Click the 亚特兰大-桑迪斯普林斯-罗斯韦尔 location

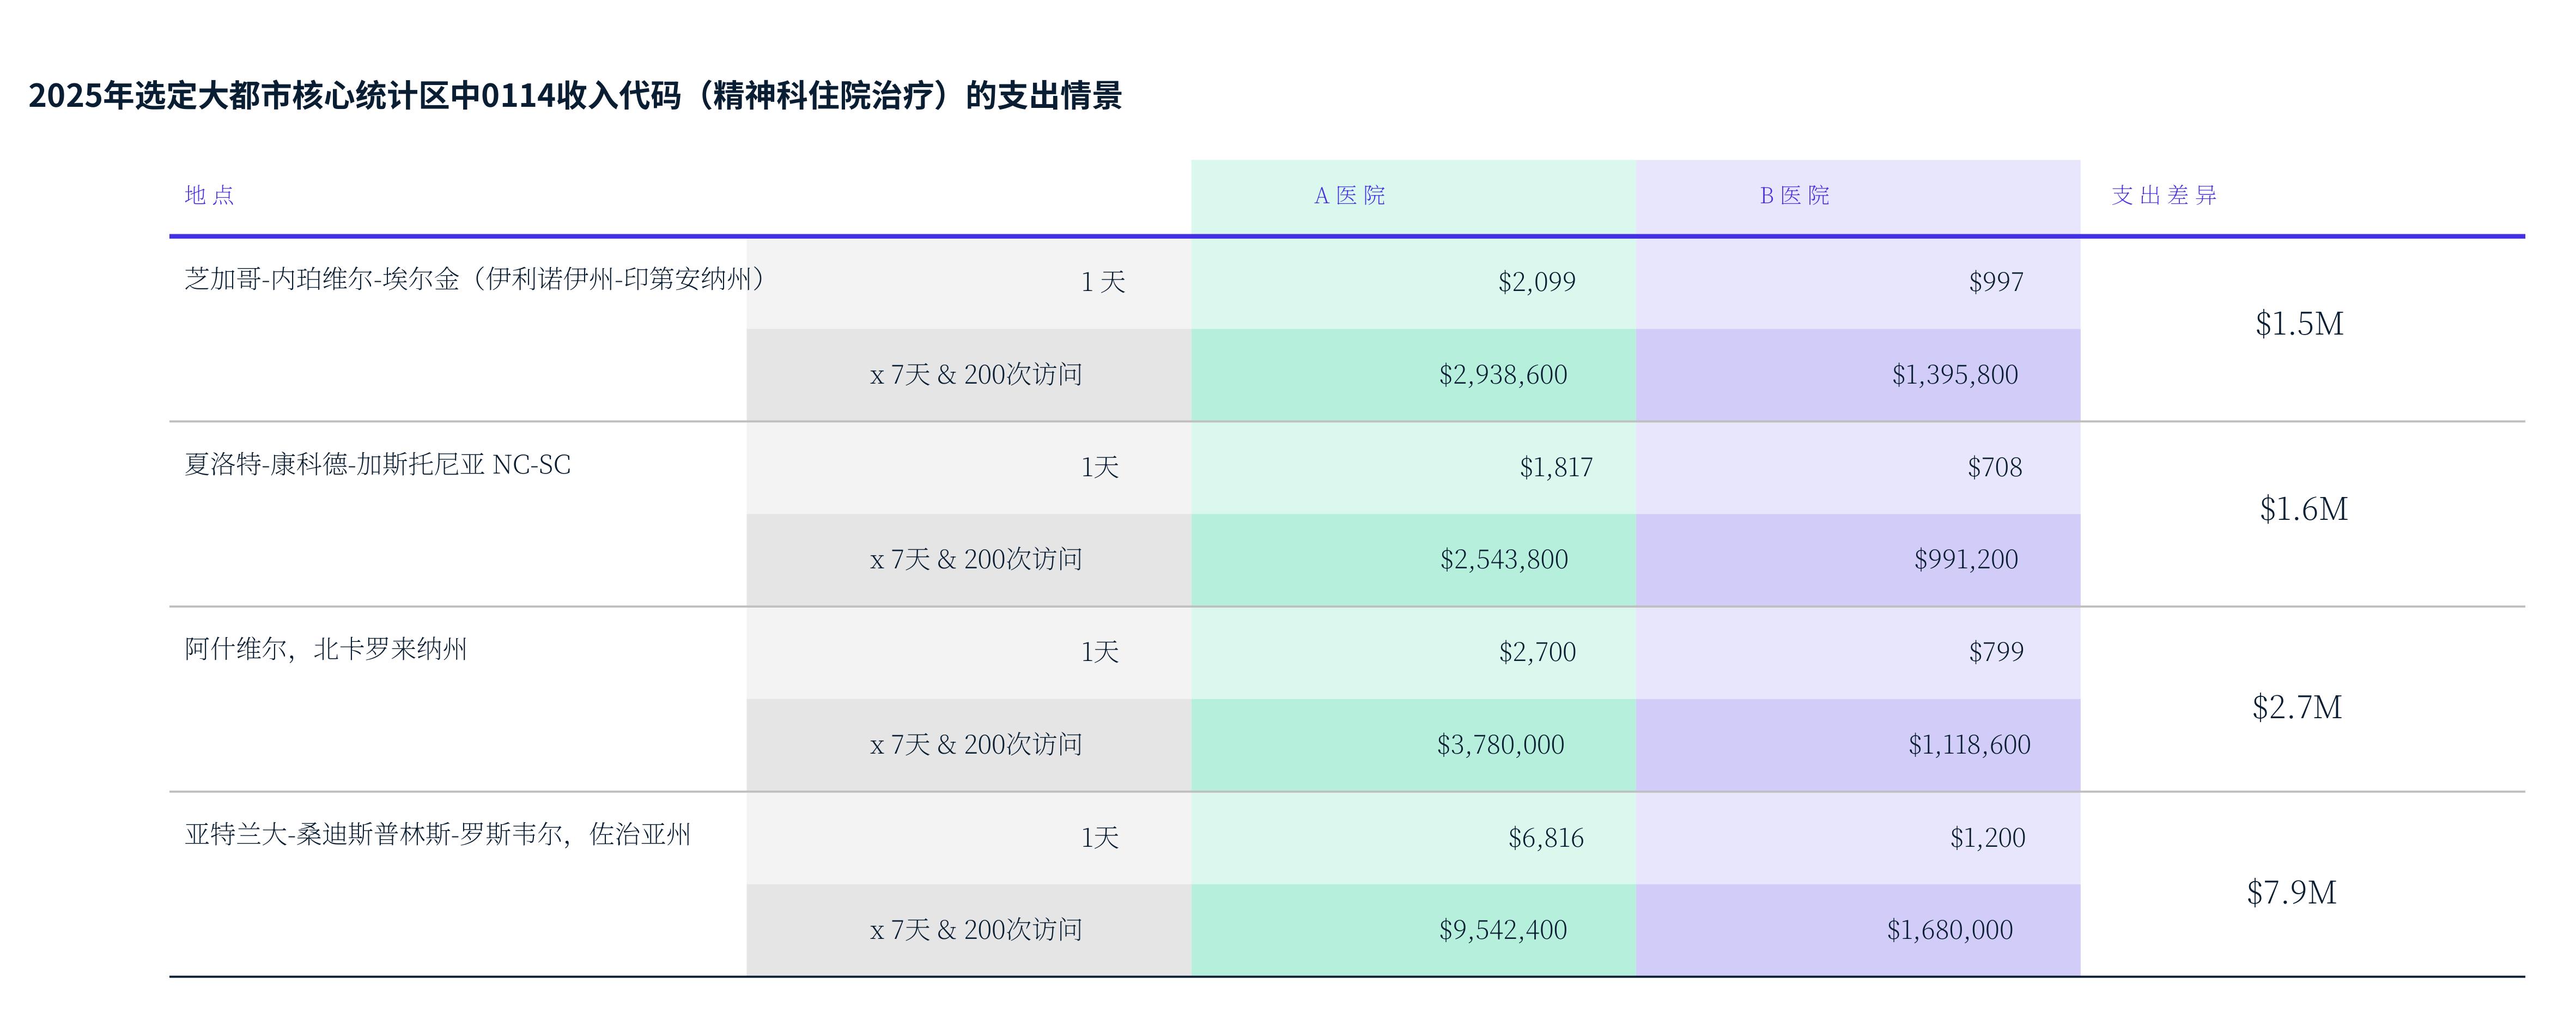[x=437, y=835]
